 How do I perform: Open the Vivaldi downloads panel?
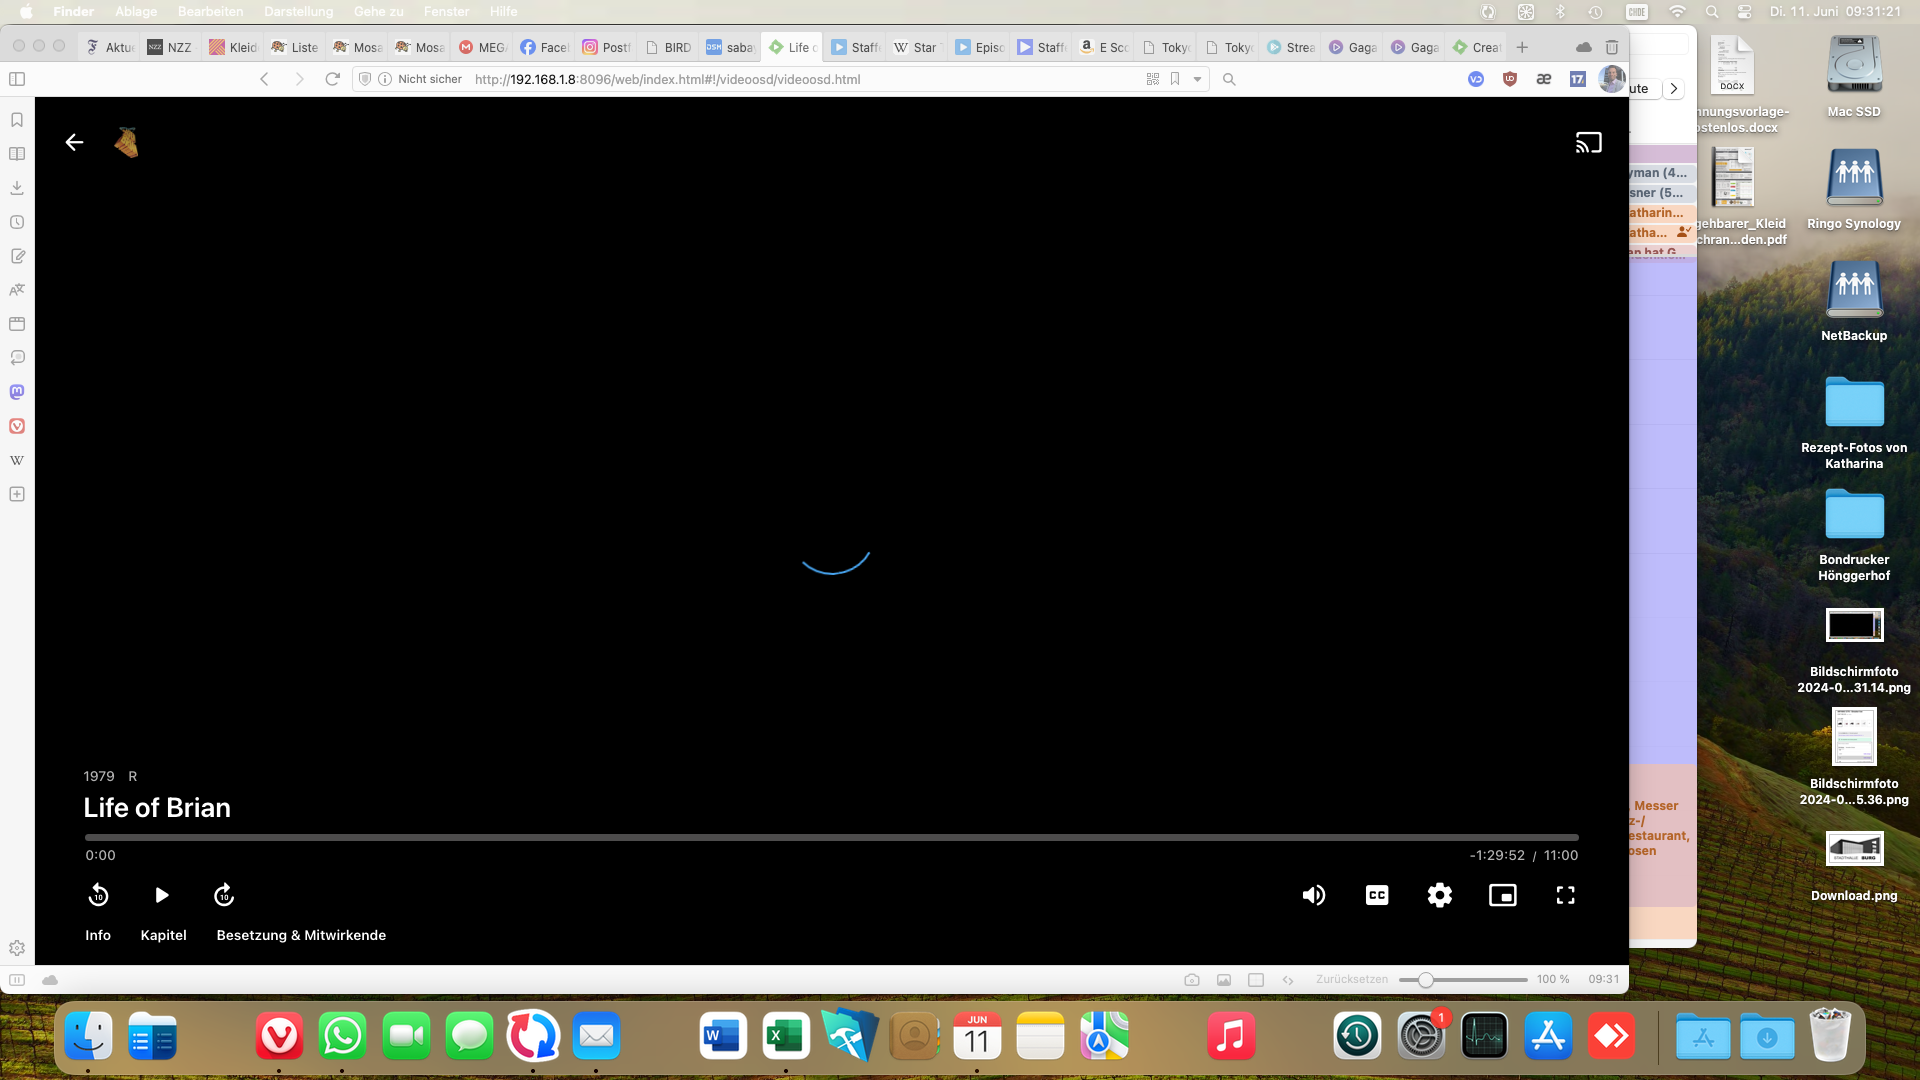tap(17, 188)
